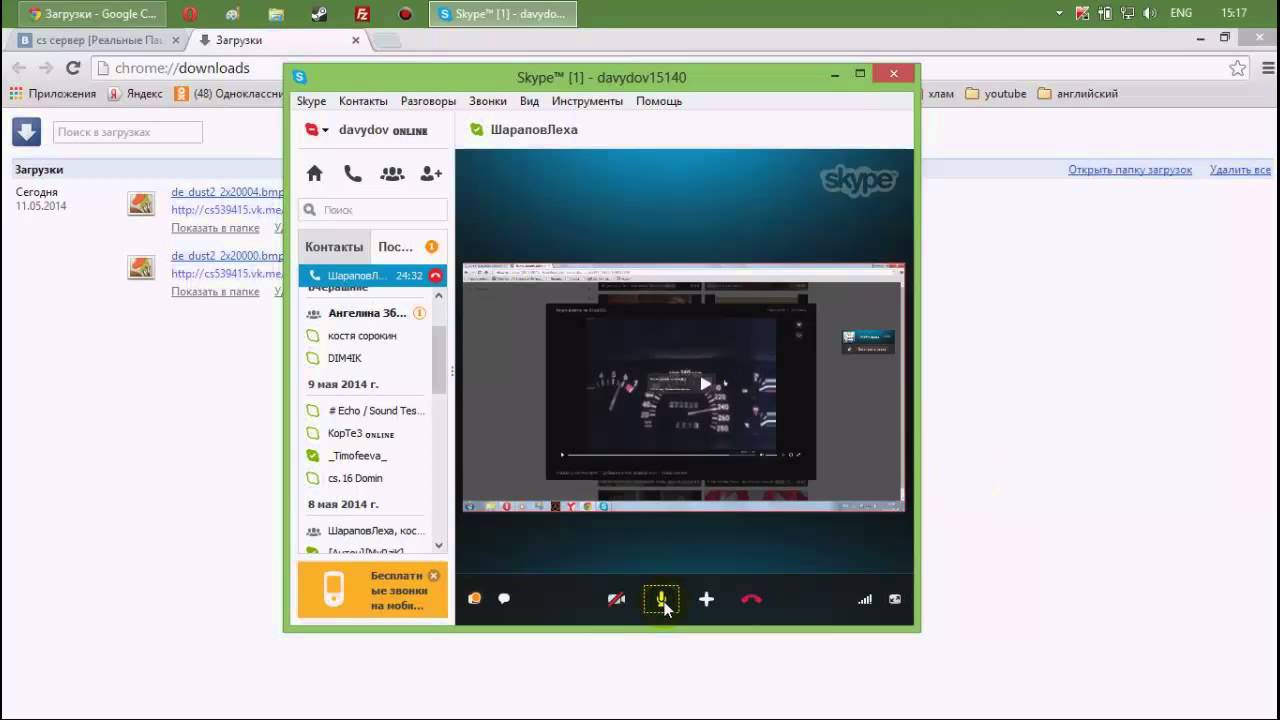The height and width of the screenshot is (720, 1280).
Task: Click notification badge on Recent tab
Action: [432, 246]
